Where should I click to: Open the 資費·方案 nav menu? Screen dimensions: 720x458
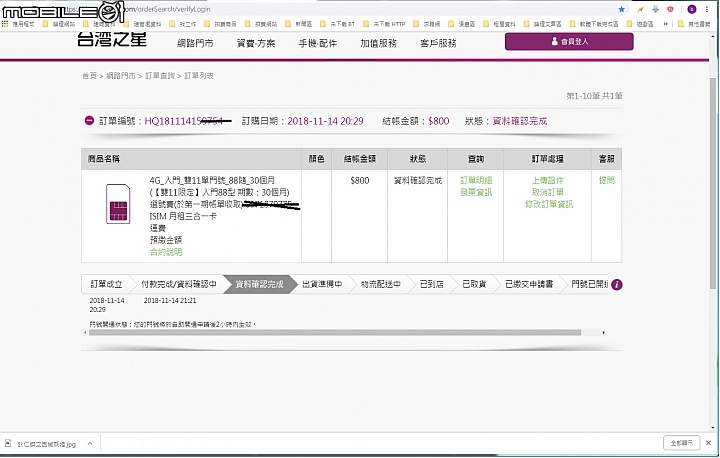click(x=256, y=43)
